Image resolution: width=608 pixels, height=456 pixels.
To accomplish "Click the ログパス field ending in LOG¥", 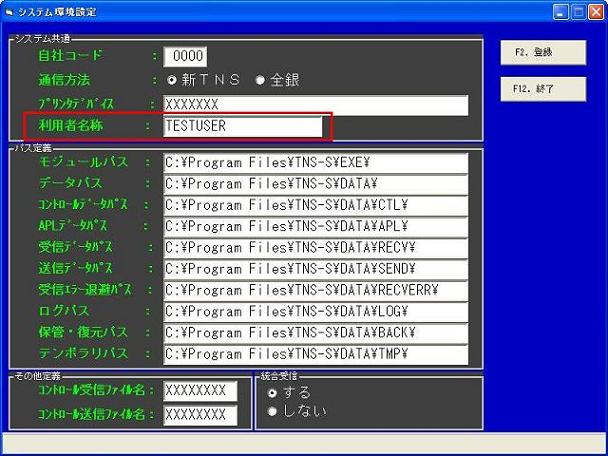I will pos(316,312).
